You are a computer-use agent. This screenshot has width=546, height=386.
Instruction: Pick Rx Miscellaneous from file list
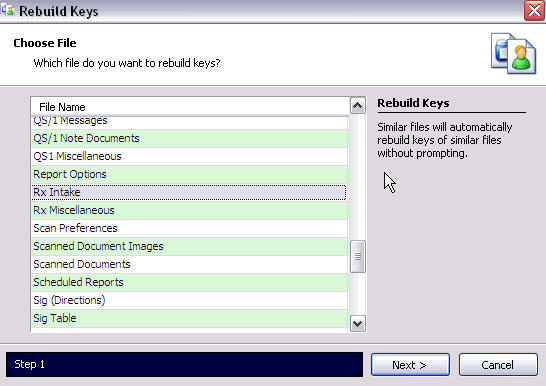click(x=189, y=210)
